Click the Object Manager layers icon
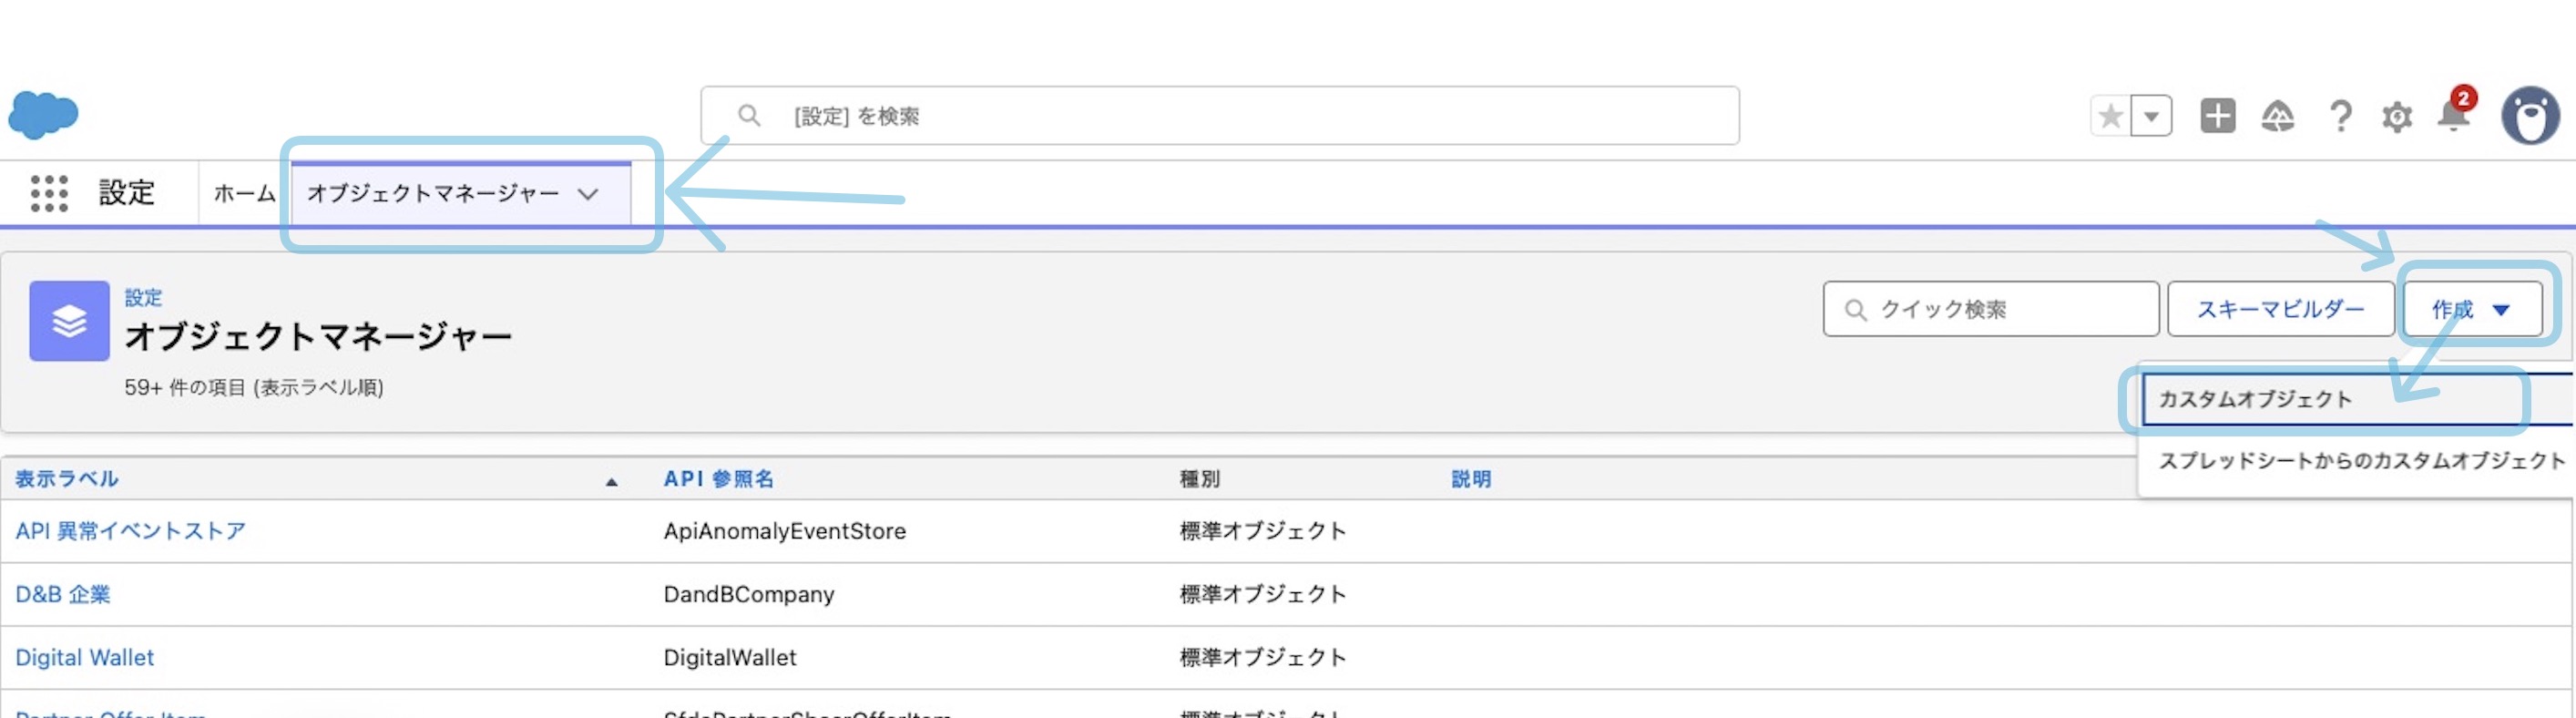 [69, 321]
